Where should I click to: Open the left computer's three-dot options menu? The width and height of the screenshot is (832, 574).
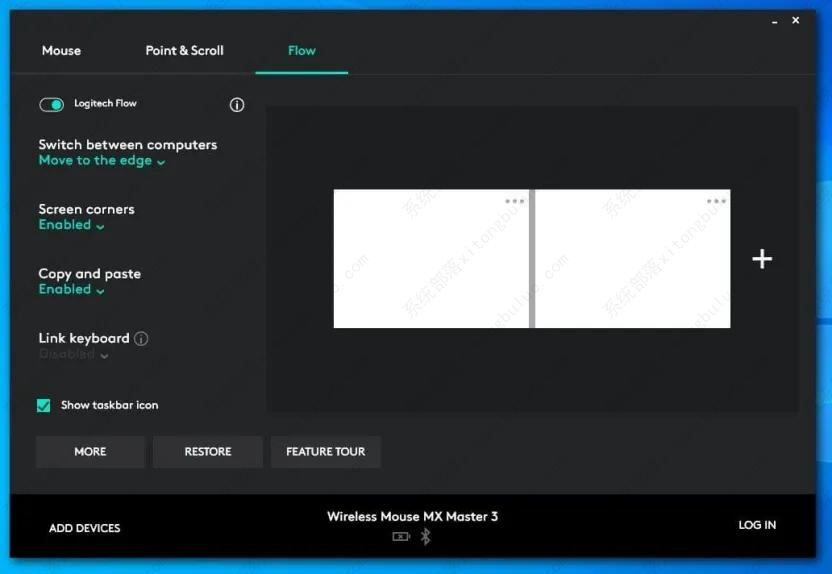514,201
